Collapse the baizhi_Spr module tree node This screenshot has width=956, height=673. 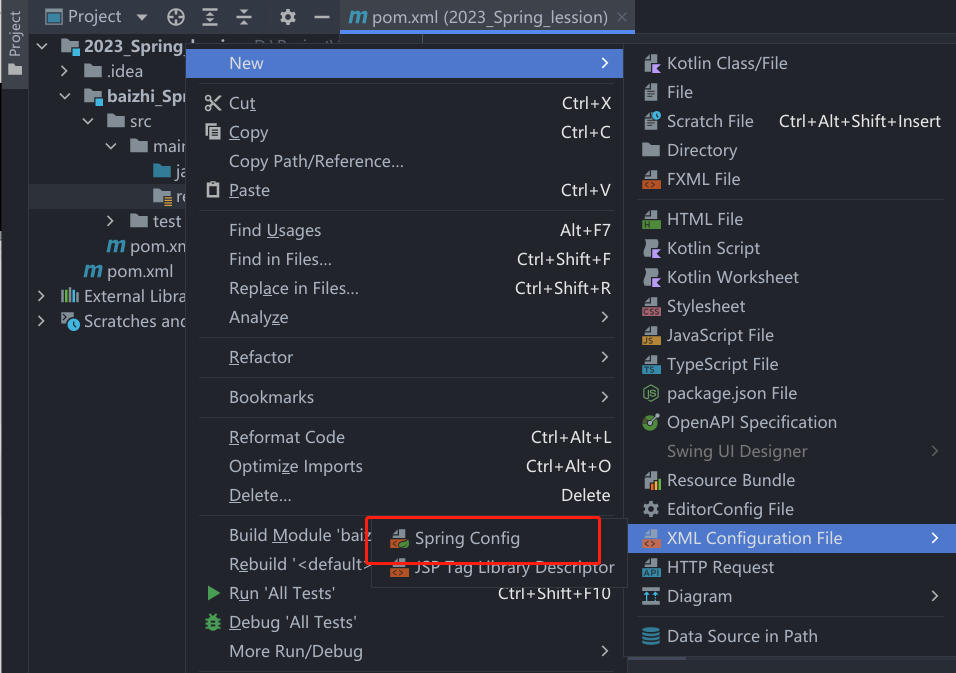(65, 96)
